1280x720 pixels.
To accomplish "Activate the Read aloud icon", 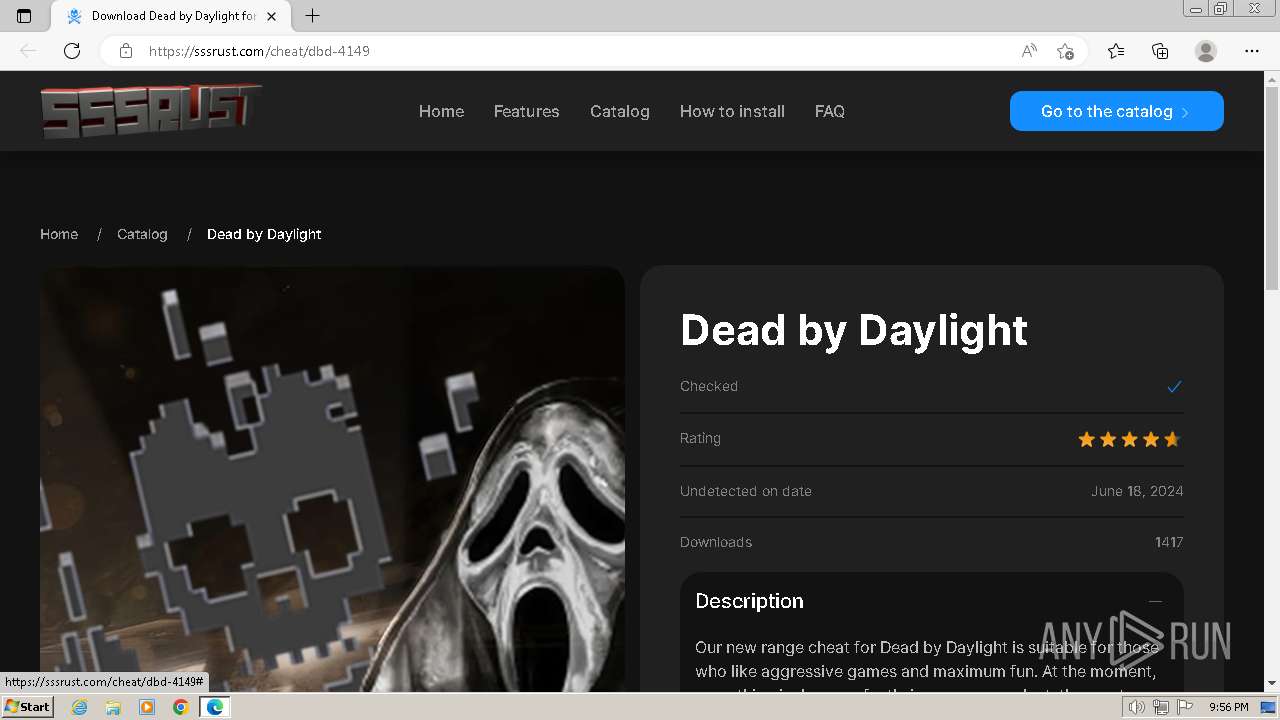I will 1029,51.
